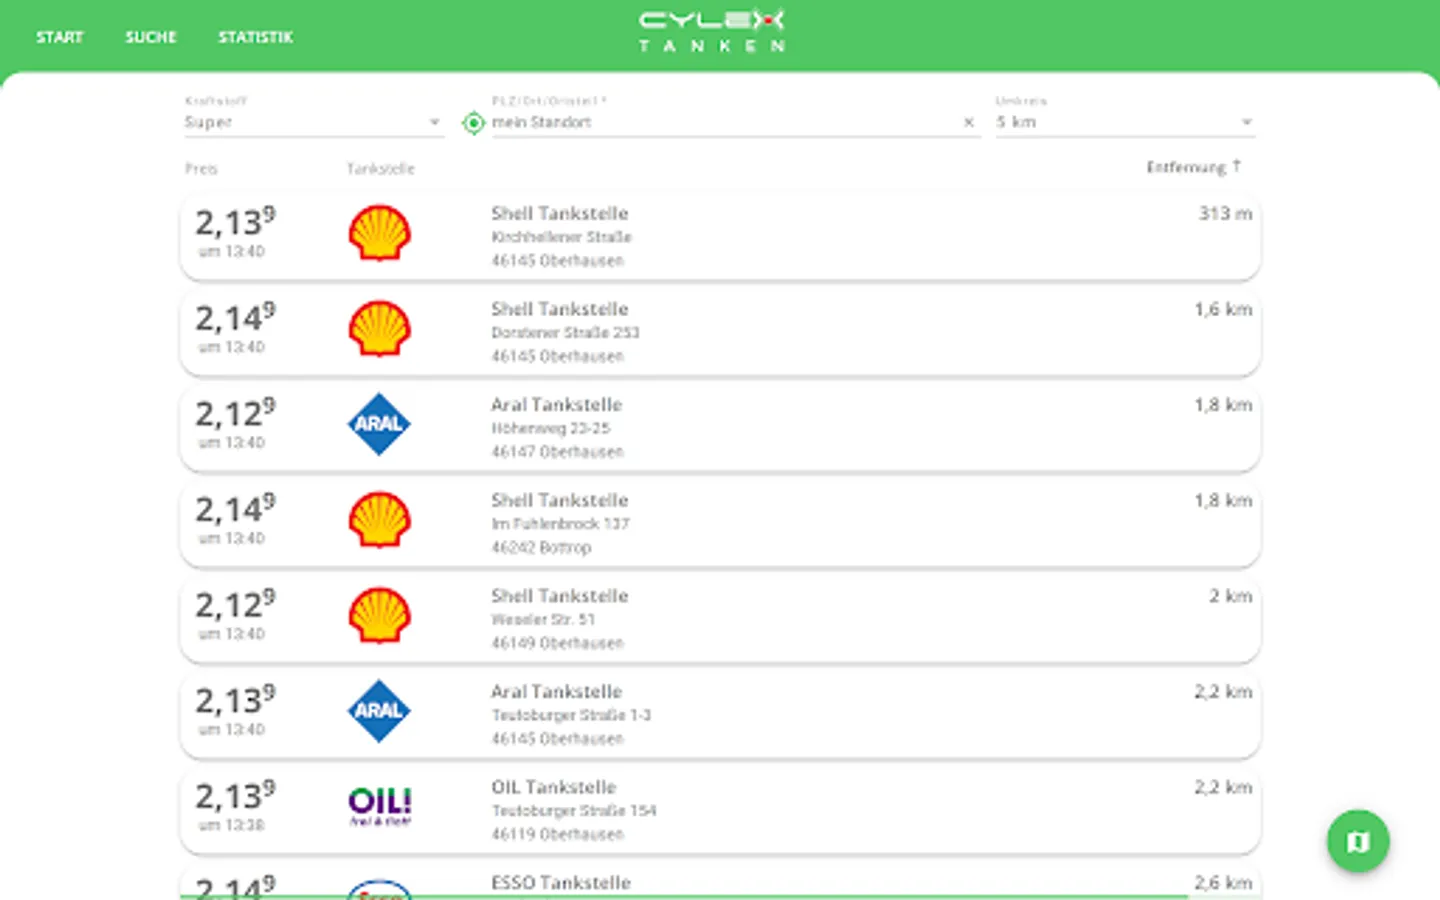Click the '313 m' distance
Image resolution: width=1440 pixels, height=900 pixels.
(1225, 213)
